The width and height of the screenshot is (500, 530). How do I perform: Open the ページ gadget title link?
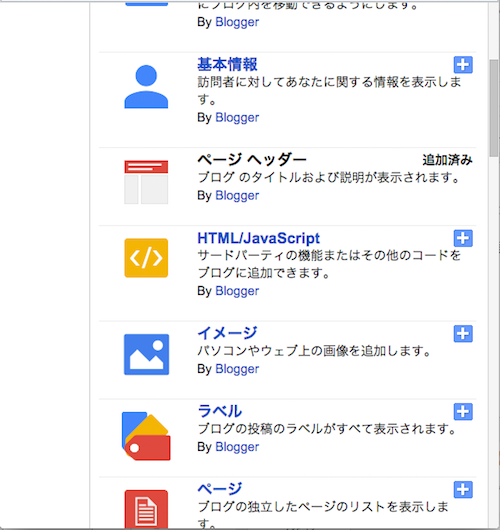(x=220, y=489)
